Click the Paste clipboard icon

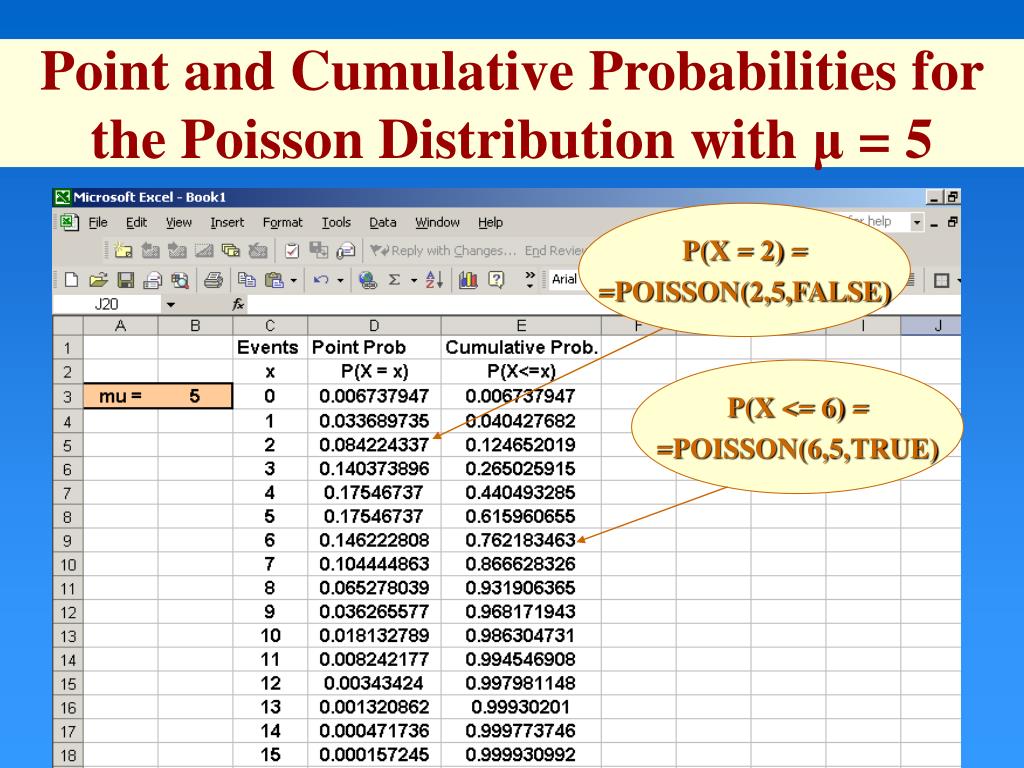tap(274, 280)
